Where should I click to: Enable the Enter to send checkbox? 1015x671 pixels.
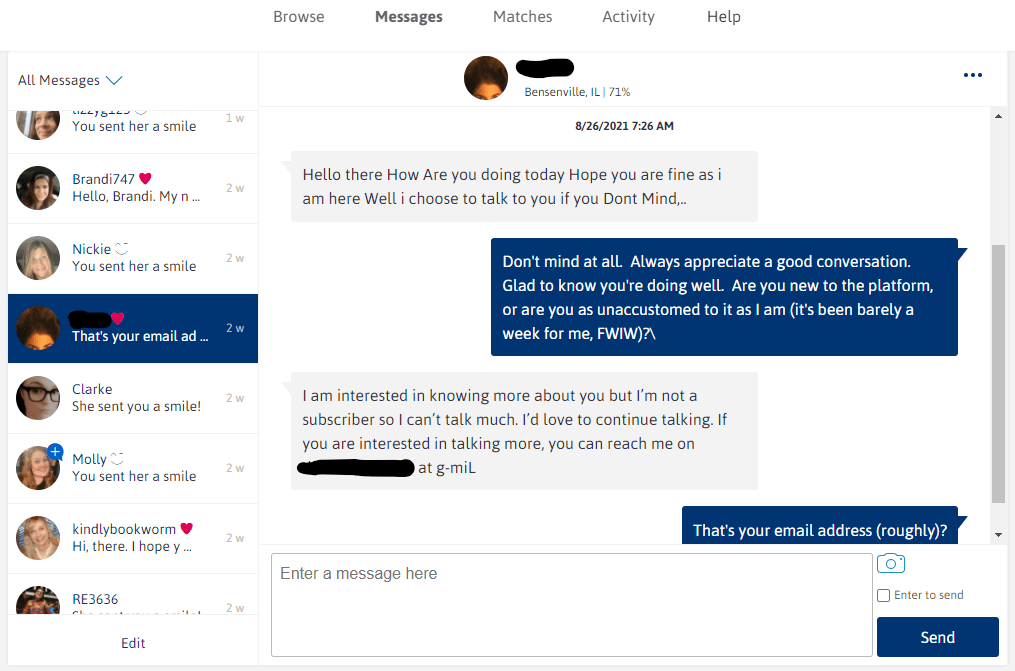(883, 596)
